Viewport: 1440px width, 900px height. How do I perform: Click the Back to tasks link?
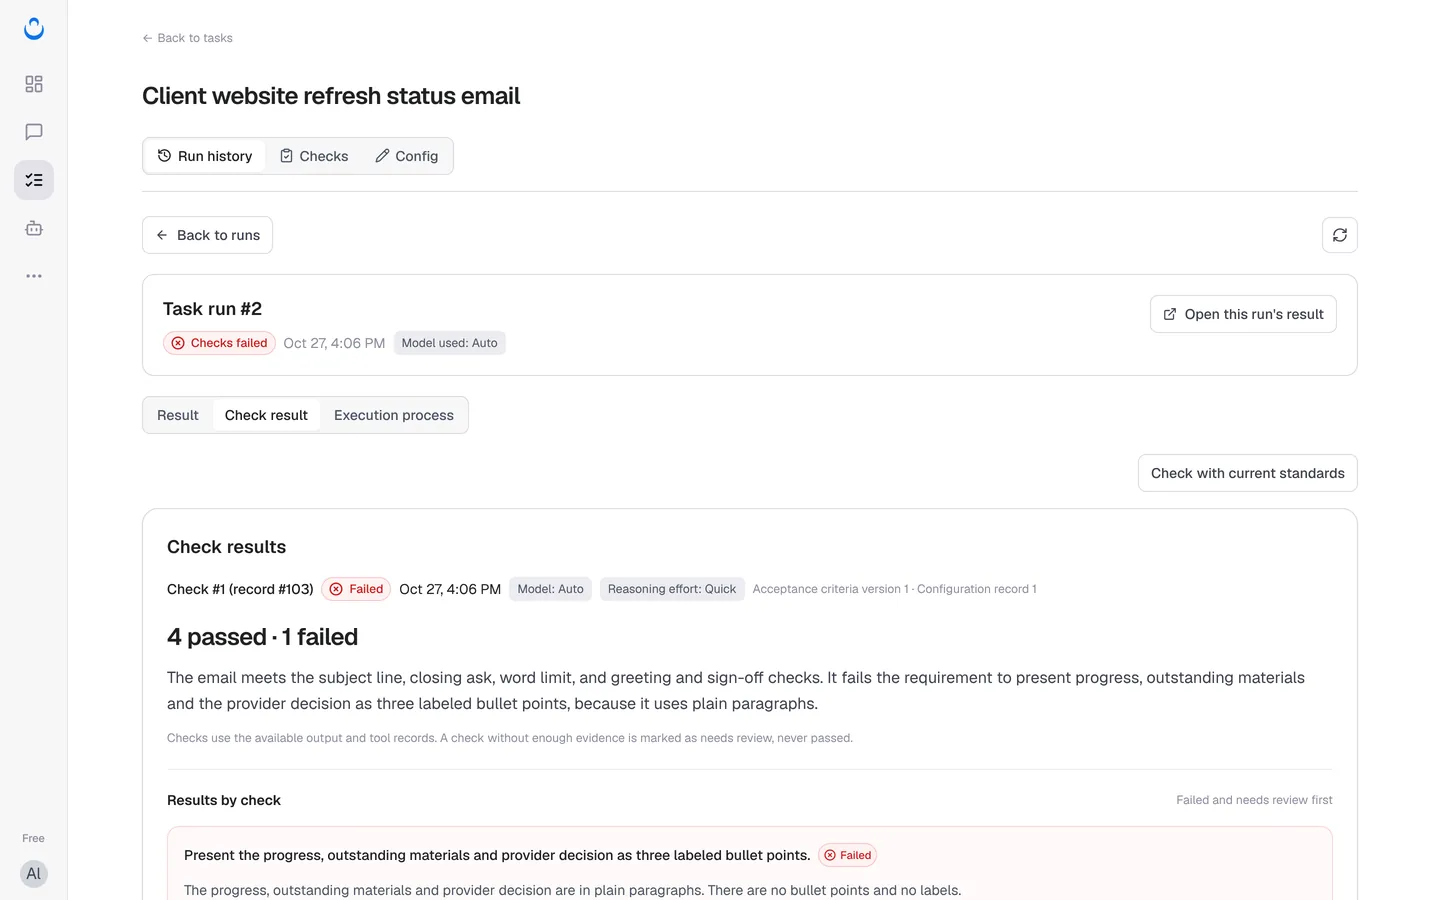pos(187,38)
